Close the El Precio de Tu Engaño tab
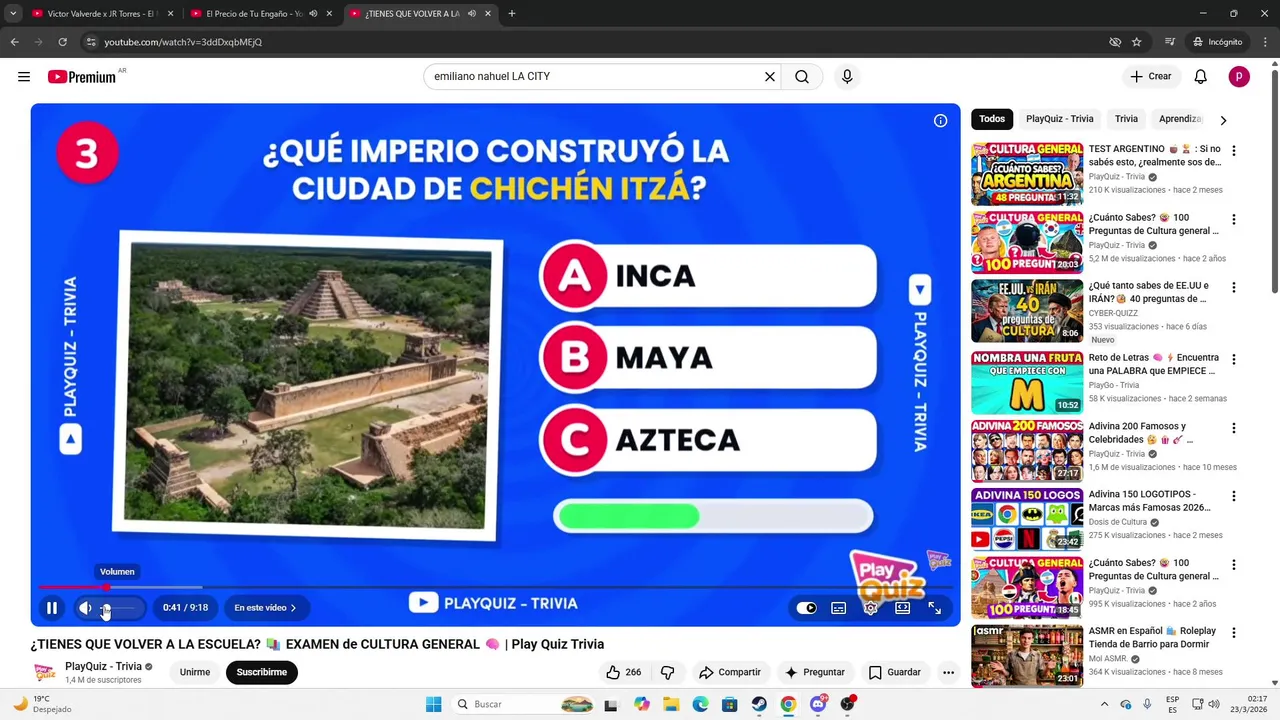This screenshot has width=1280, height=720. tap(329, 14)
